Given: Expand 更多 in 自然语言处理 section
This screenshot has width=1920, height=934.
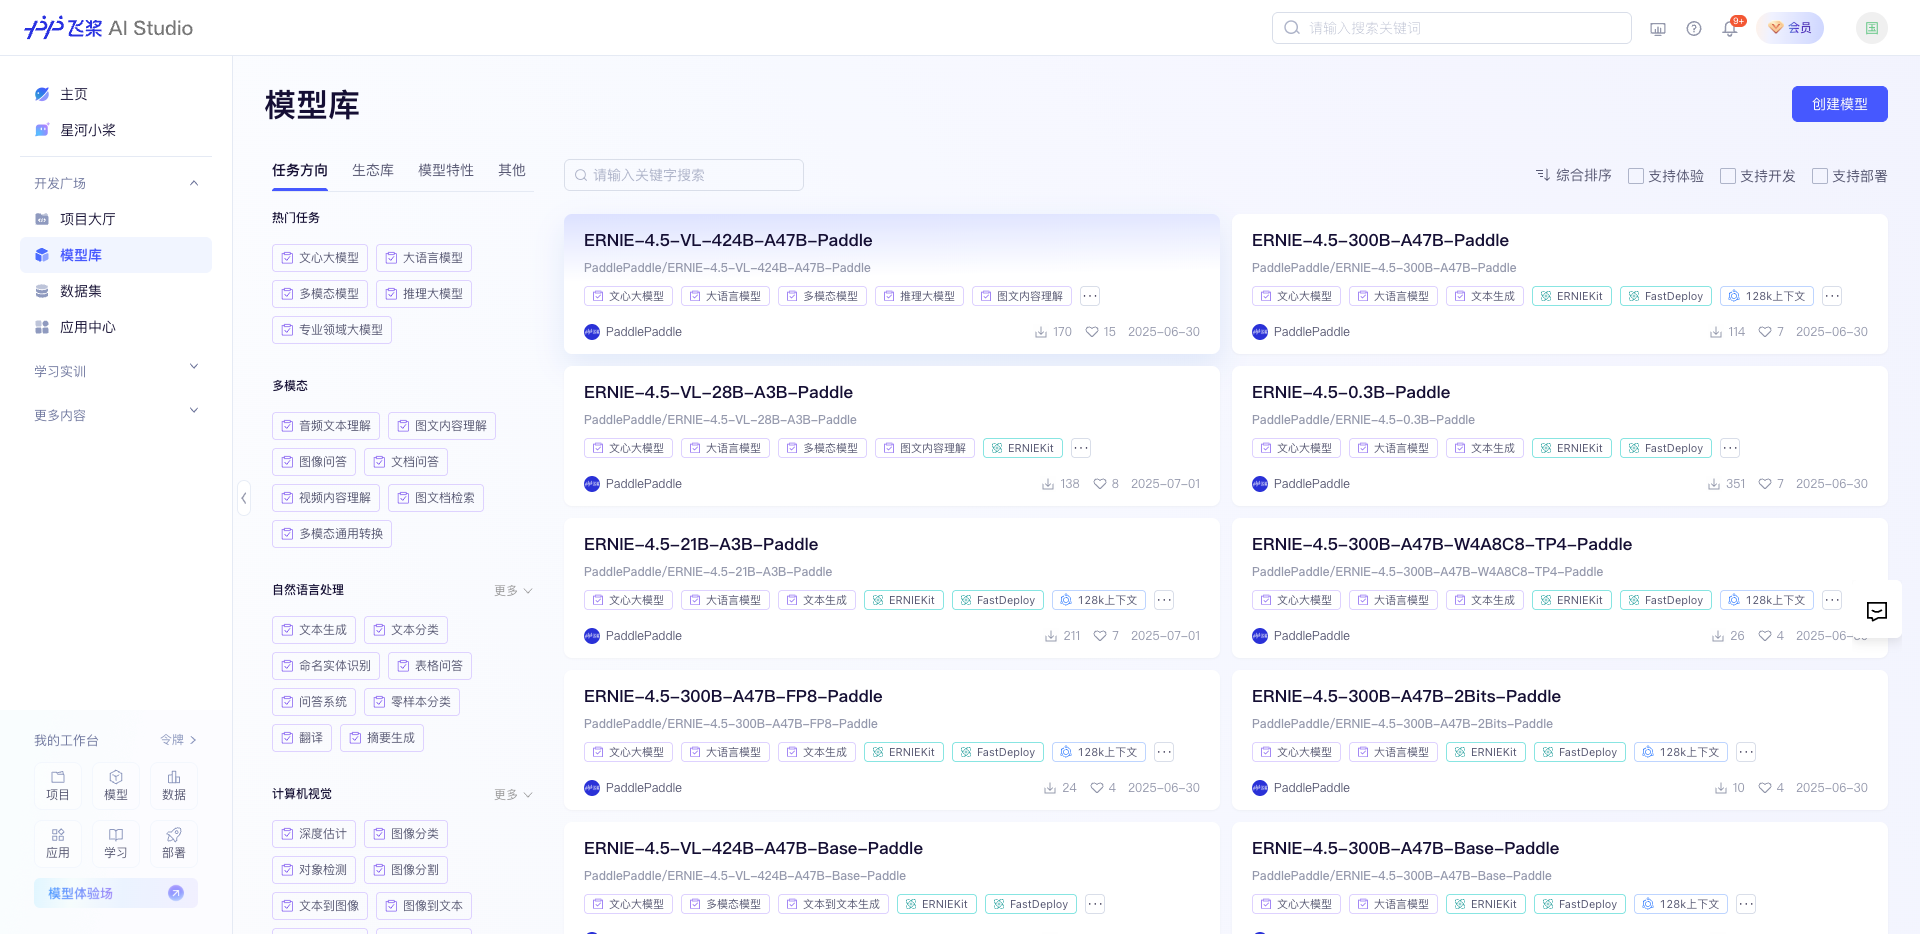Looking at the screenshot, I should click(x=513, y=591).
